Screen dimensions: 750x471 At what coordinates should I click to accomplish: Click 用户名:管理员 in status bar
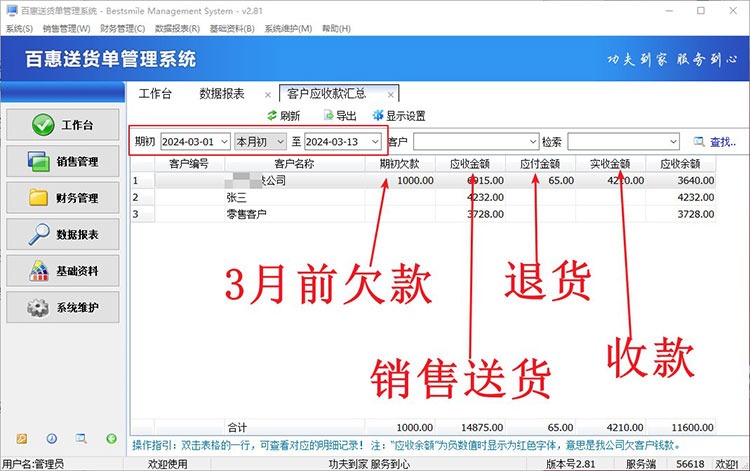33,464
